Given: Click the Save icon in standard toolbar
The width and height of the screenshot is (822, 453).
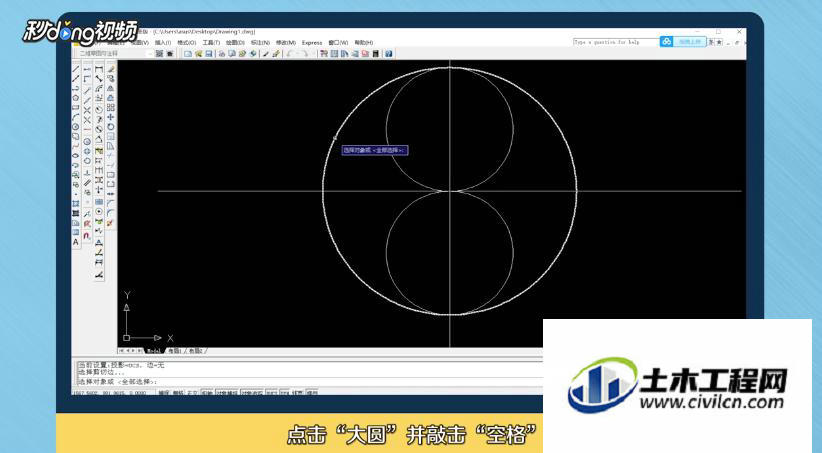Looking at the screenshot, I should [x=209, y=53].
